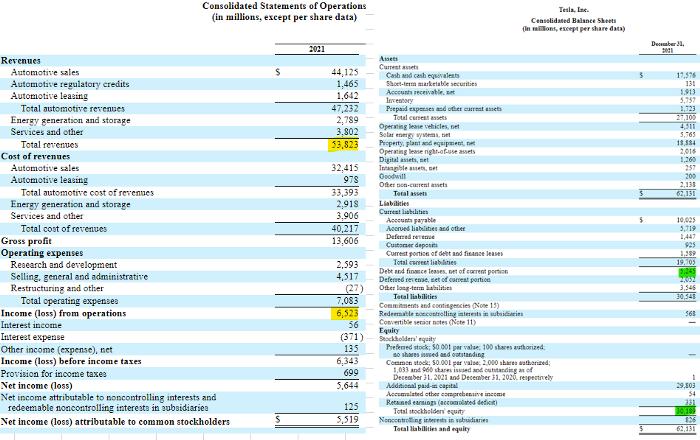Image resolution: width=700 pixels, height=440 pixels.
Task: Select the Digital assets, net label
Action: click(404, 160)
